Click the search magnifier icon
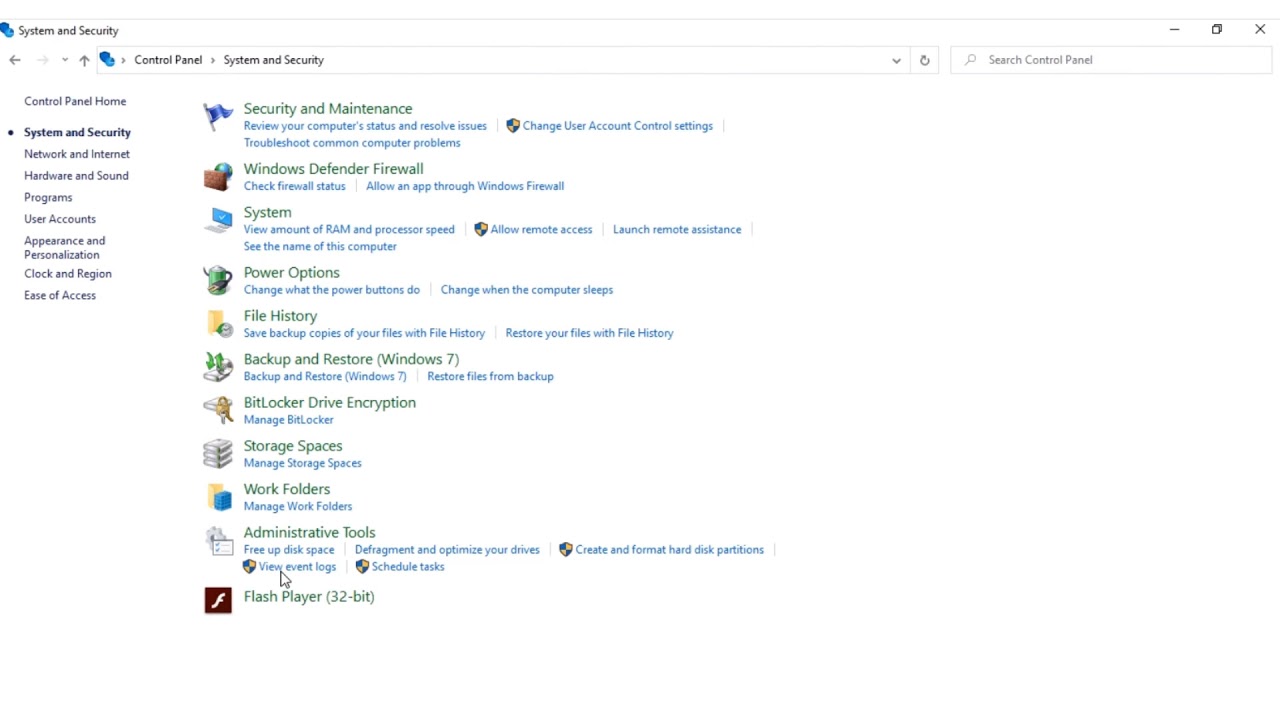 [x=970, y=60]
